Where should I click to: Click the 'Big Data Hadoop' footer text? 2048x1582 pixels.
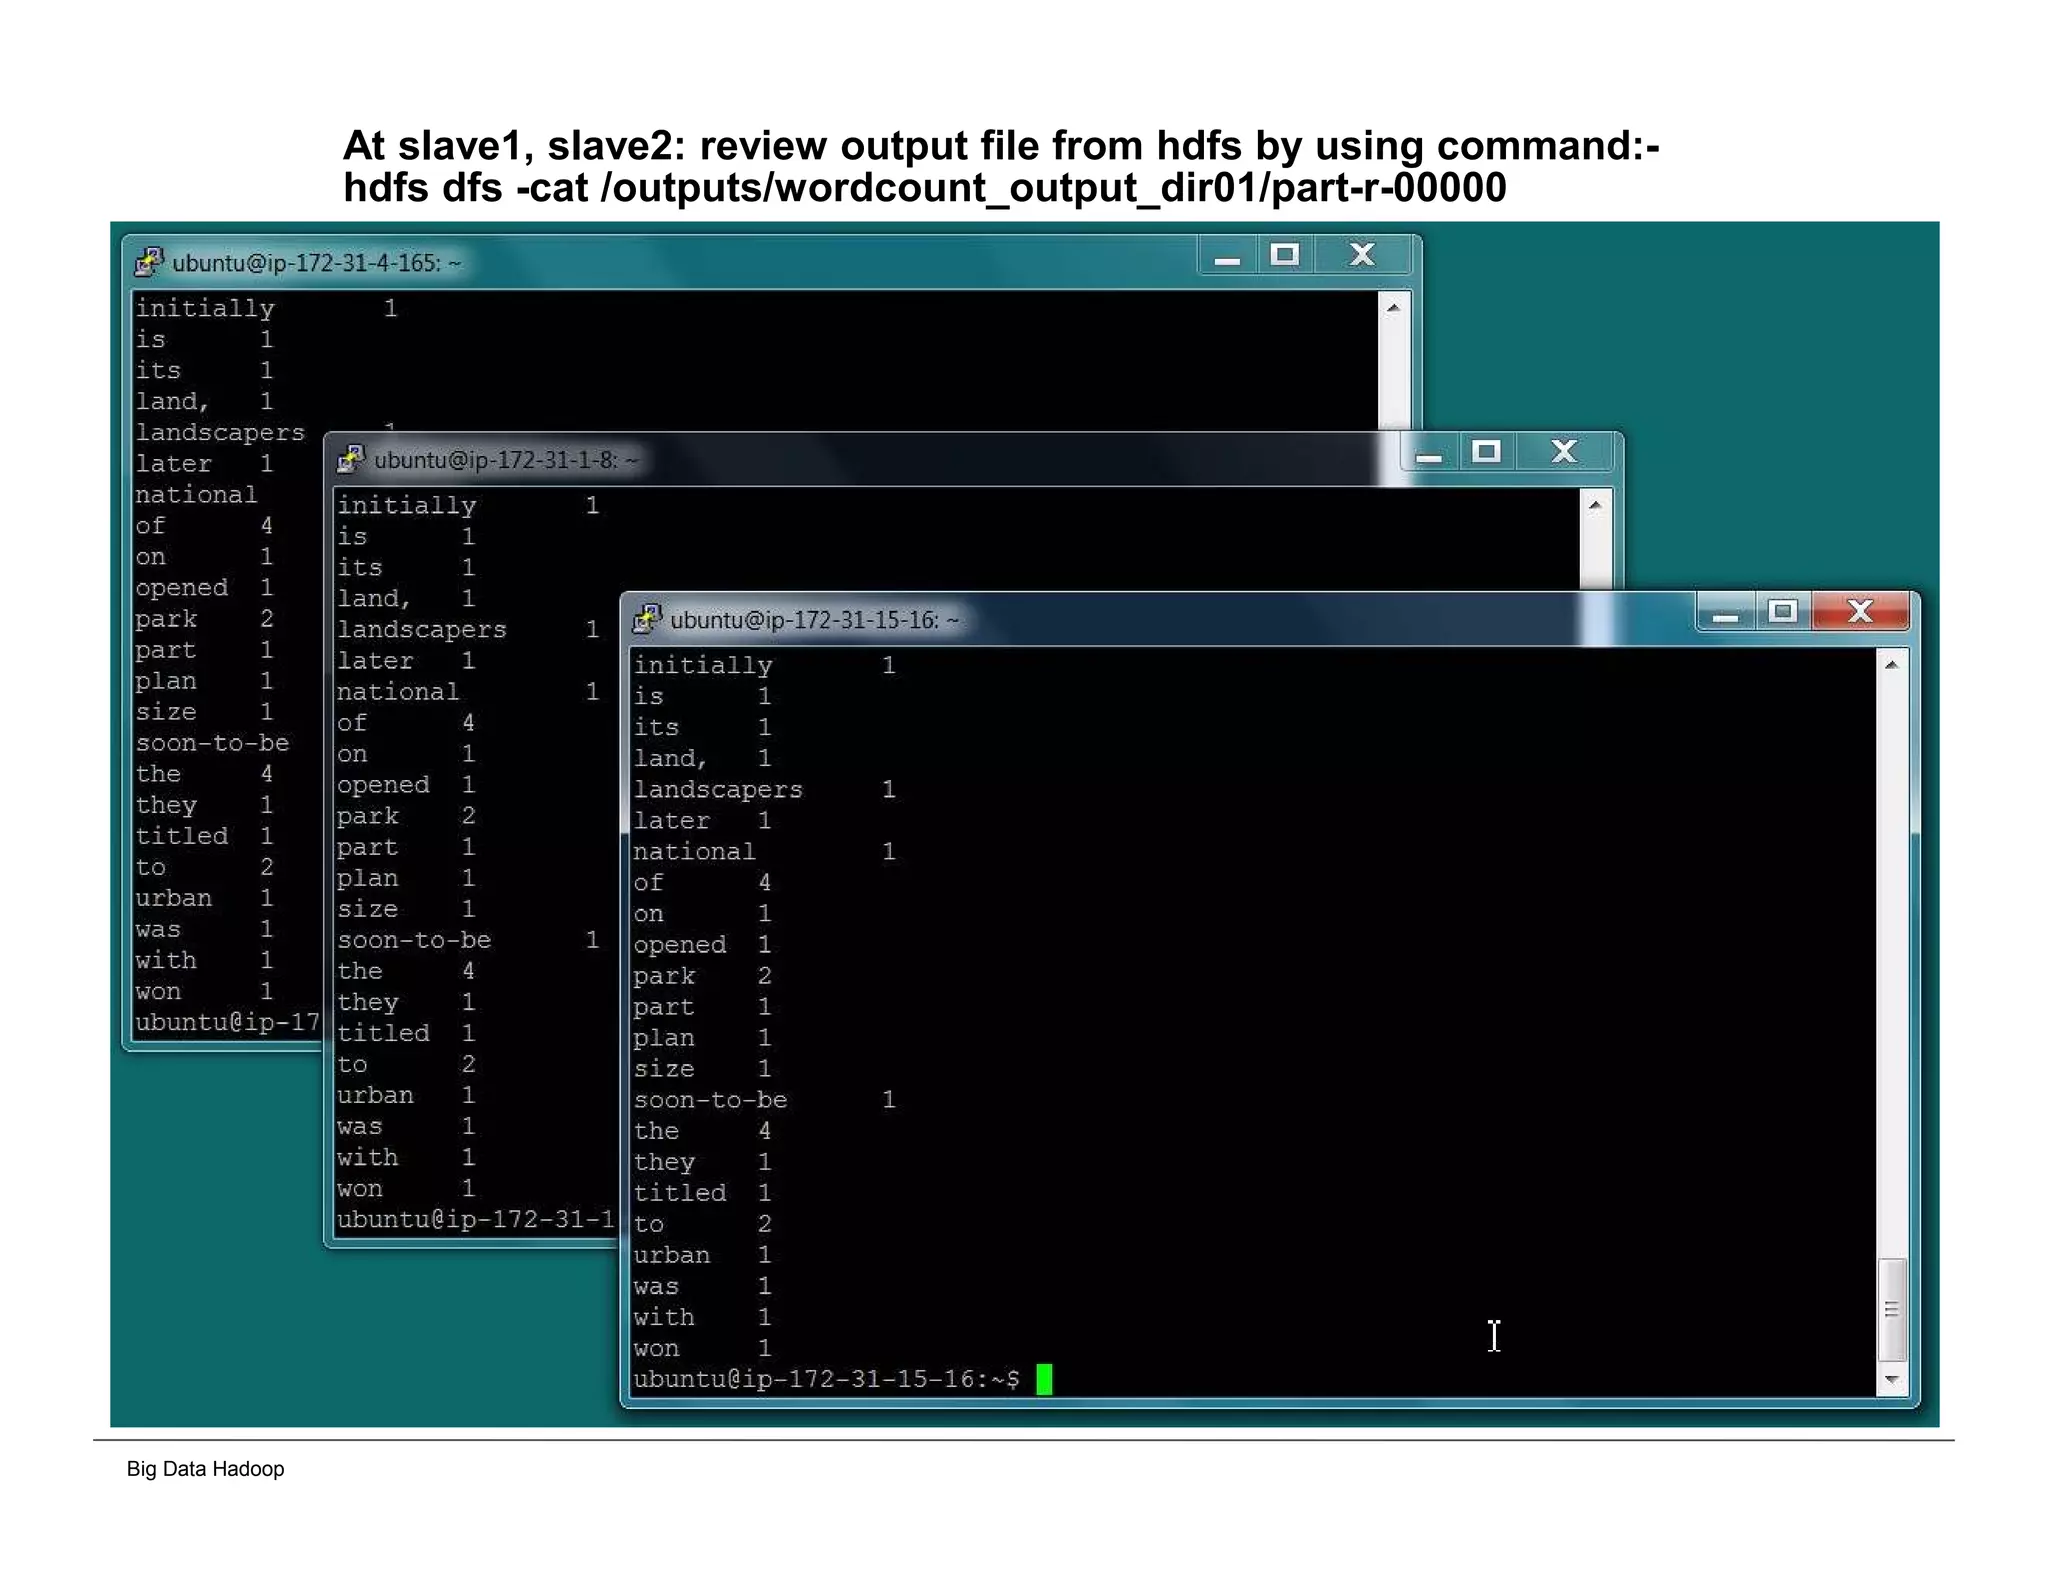[x=205, y=1469]
